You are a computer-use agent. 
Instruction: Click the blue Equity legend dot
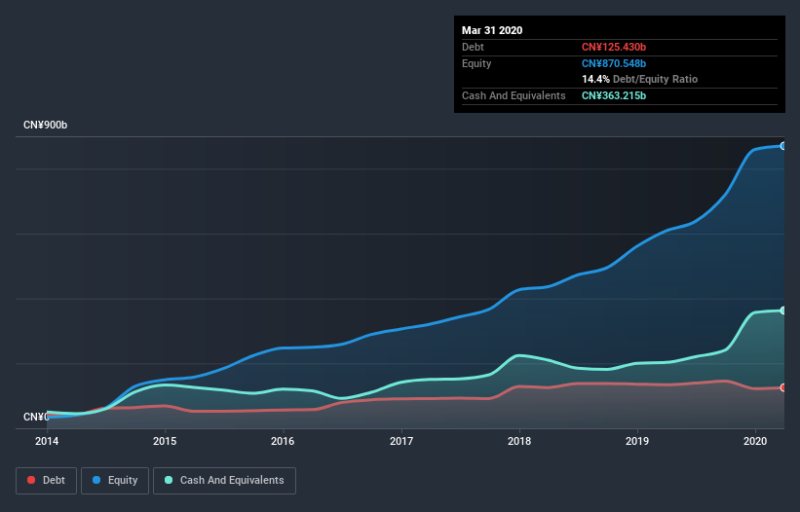point(96,480)
